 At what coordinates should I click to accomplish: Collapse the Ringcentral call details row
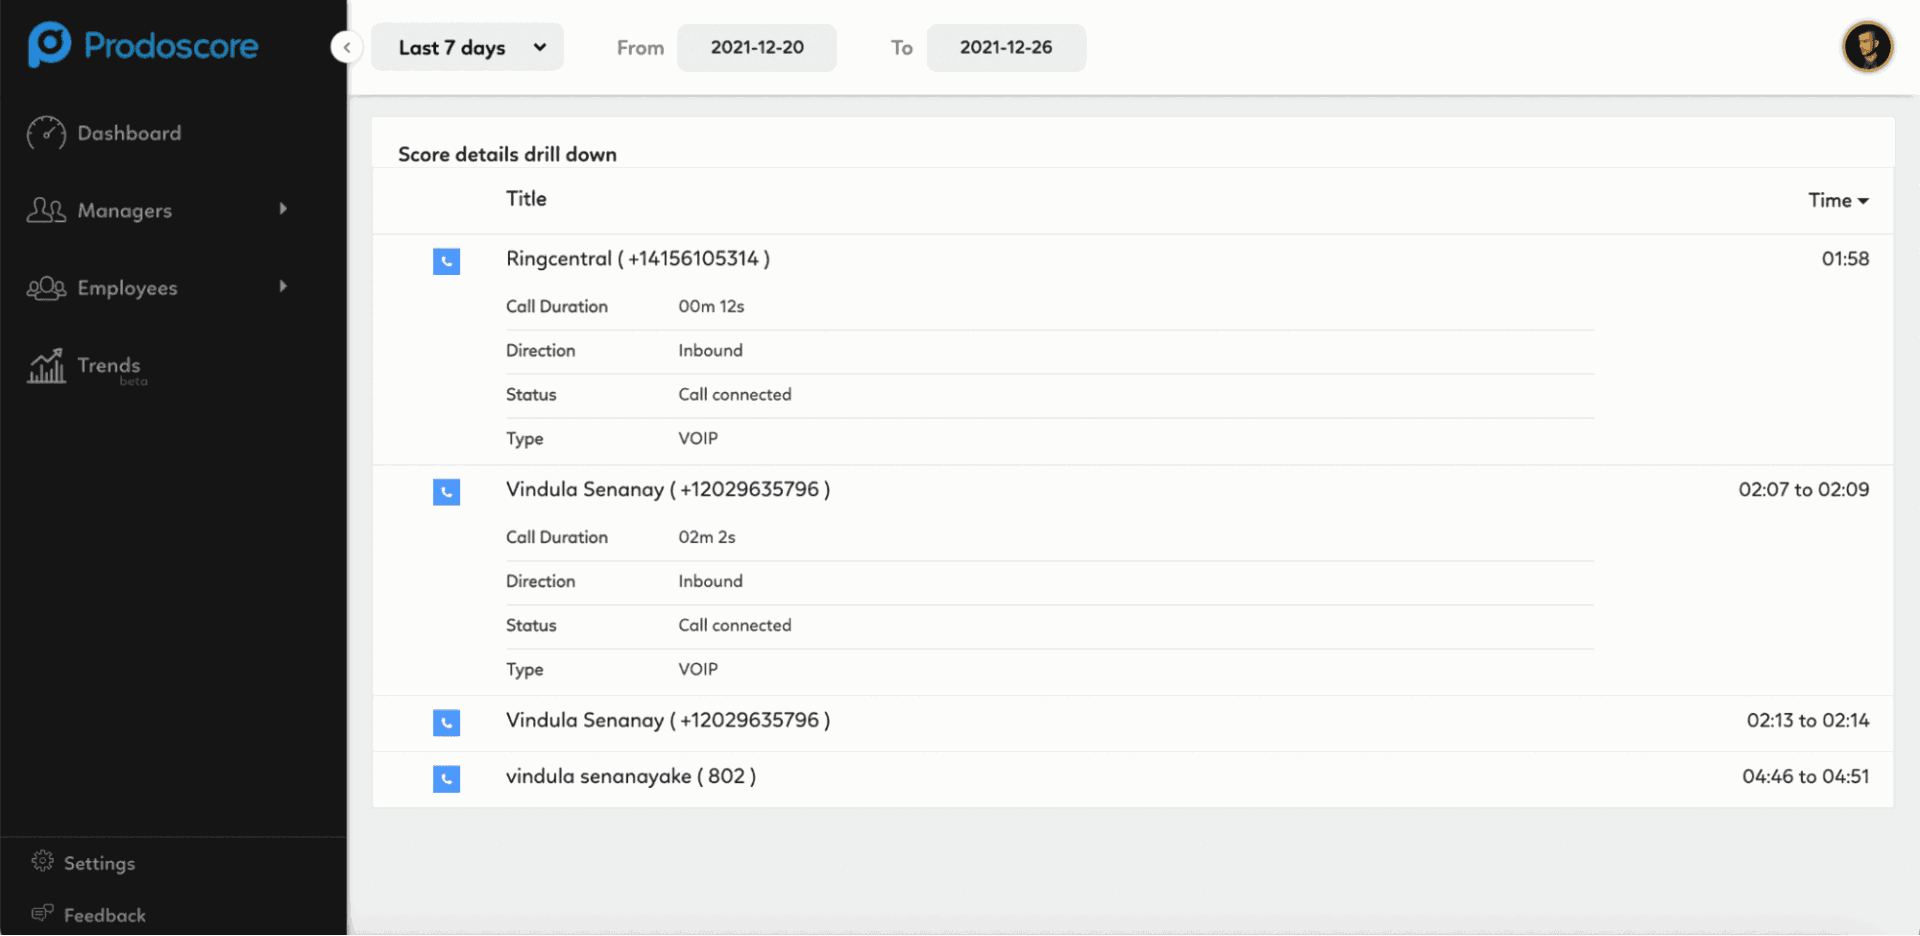[x=637, y=259]
